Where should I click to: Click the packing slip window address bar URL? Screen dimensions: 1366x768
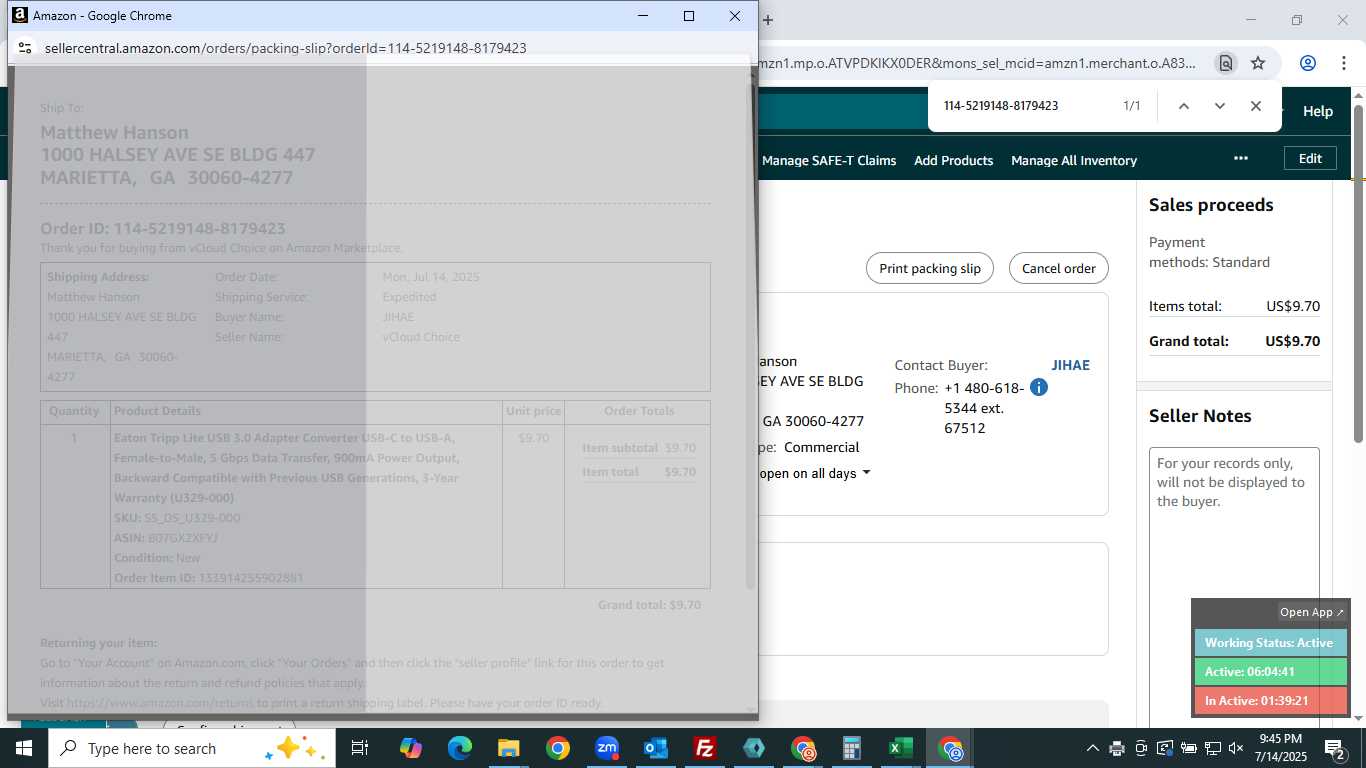point(286,48)
